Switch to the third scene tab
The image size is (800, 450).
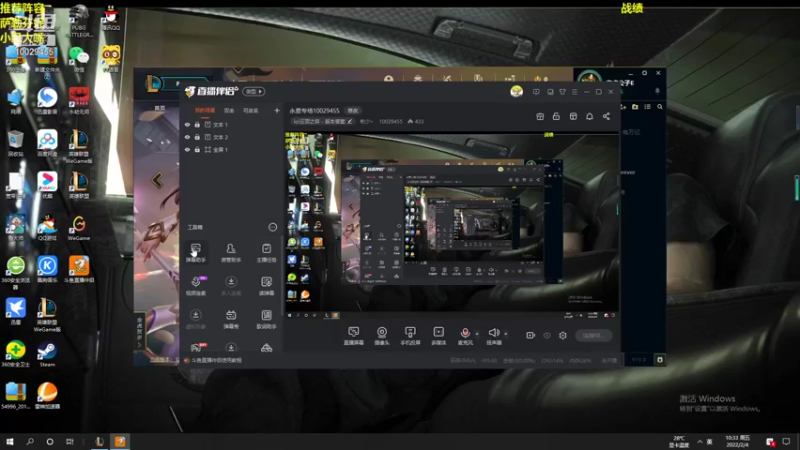[x=251, y=110]
